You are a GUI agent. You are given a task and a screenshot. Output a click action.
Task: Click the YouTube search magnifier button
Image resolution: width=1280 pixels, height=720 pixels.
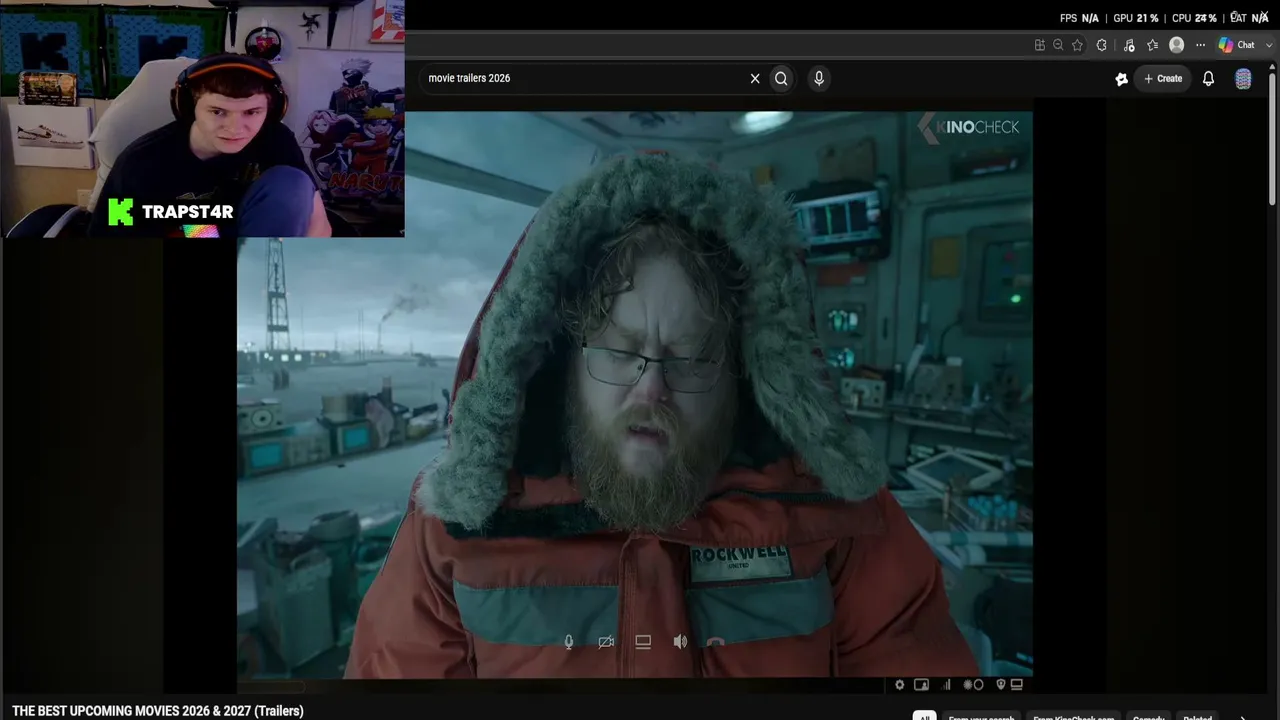(x=781, y=78)
